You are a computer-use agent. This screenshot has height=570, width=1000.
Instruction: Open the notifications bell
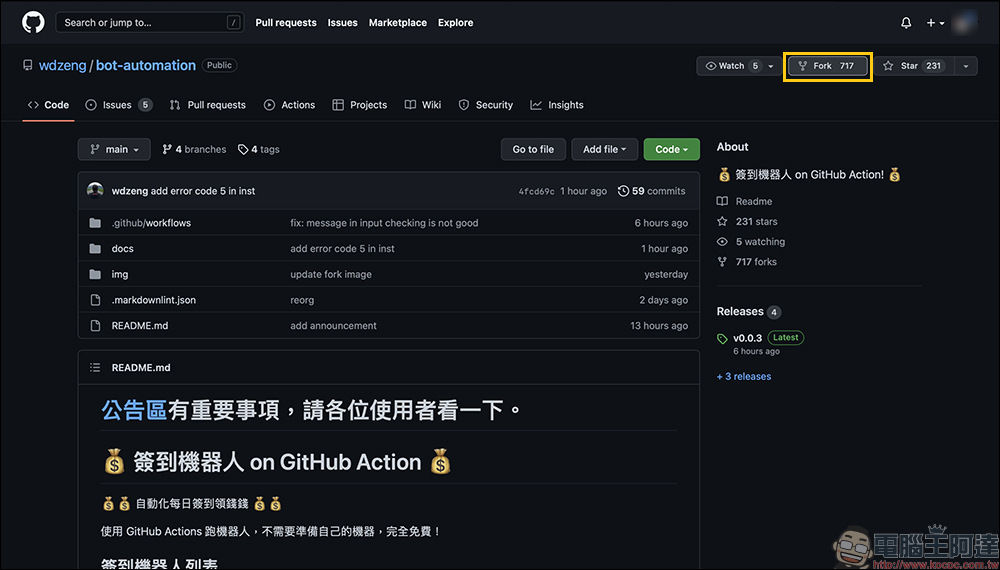pyautogui.click(x=906, y=22)
